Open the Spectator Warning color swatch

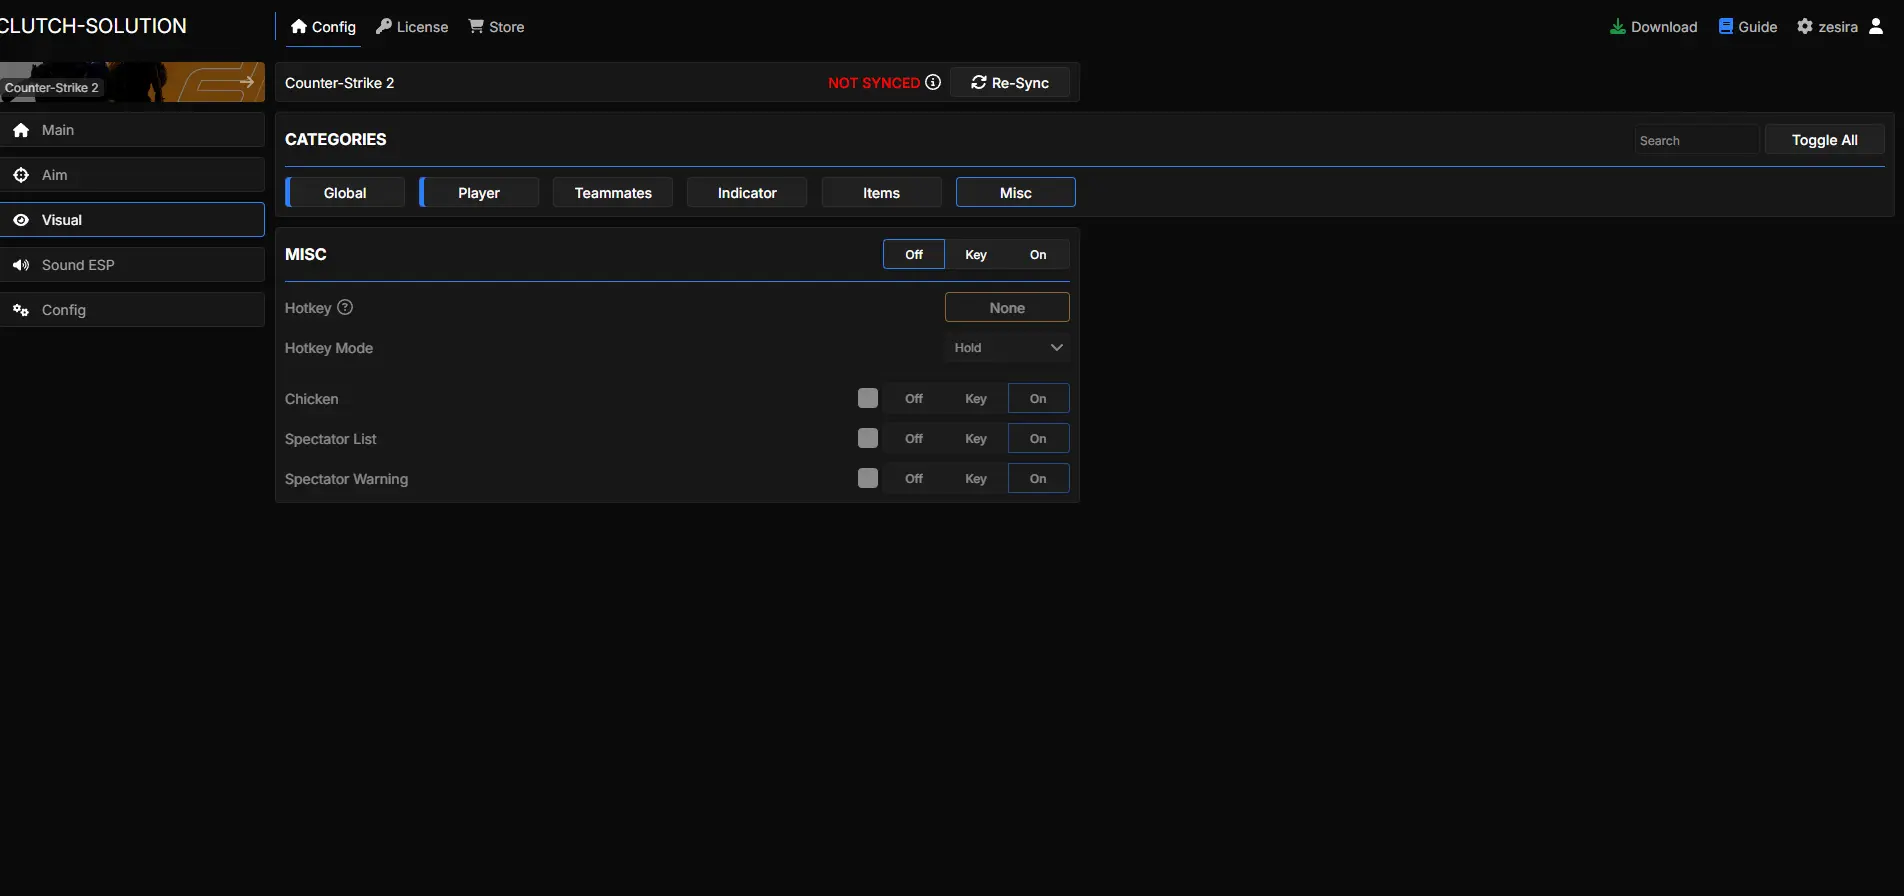[868, 479]
